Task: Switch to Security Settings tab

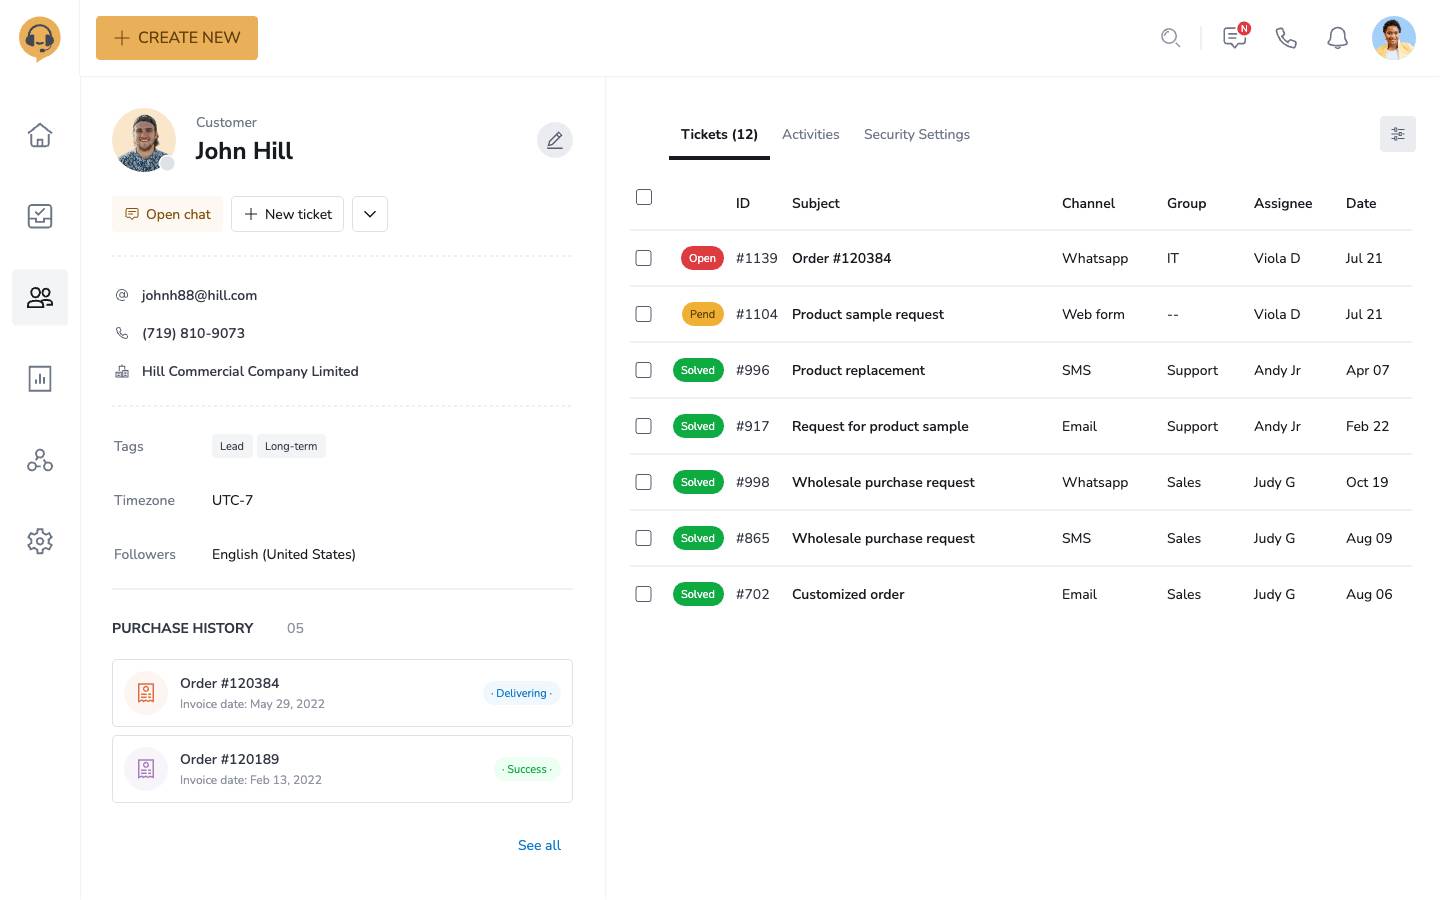Action: pos(916,134)
